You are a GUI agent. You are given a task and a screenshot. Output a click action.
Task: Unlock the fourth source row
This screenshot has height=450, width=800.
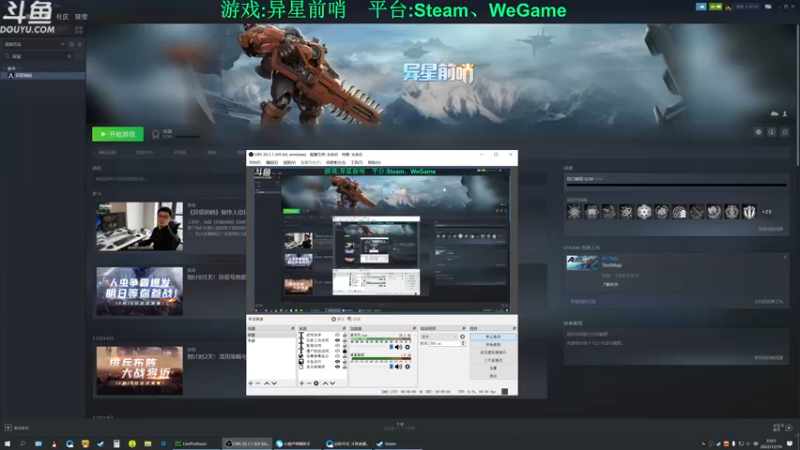point(345,351)
